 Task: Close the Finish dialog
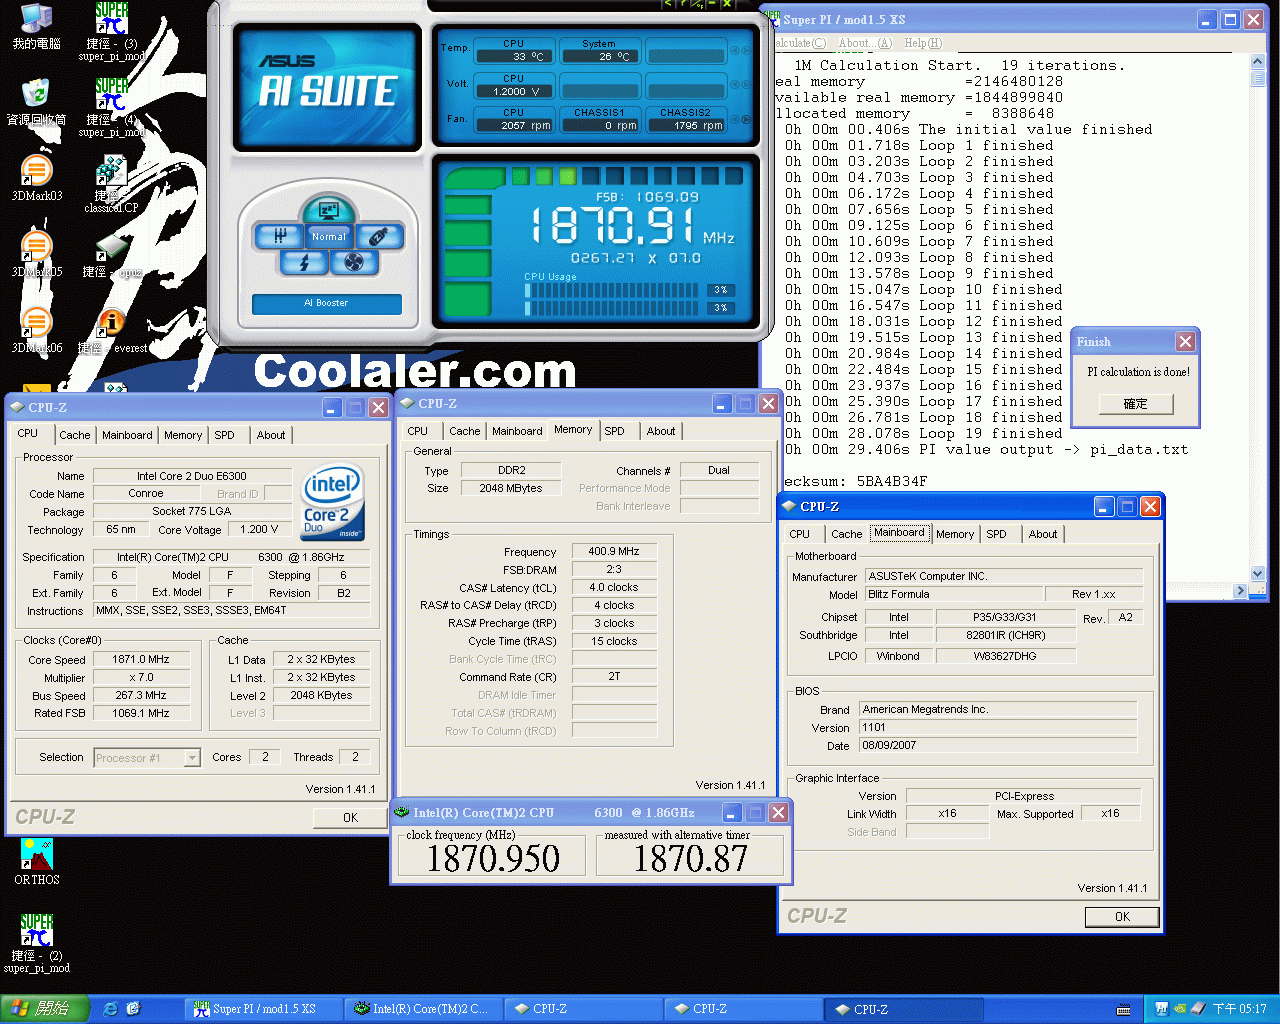click(1185, 341)
